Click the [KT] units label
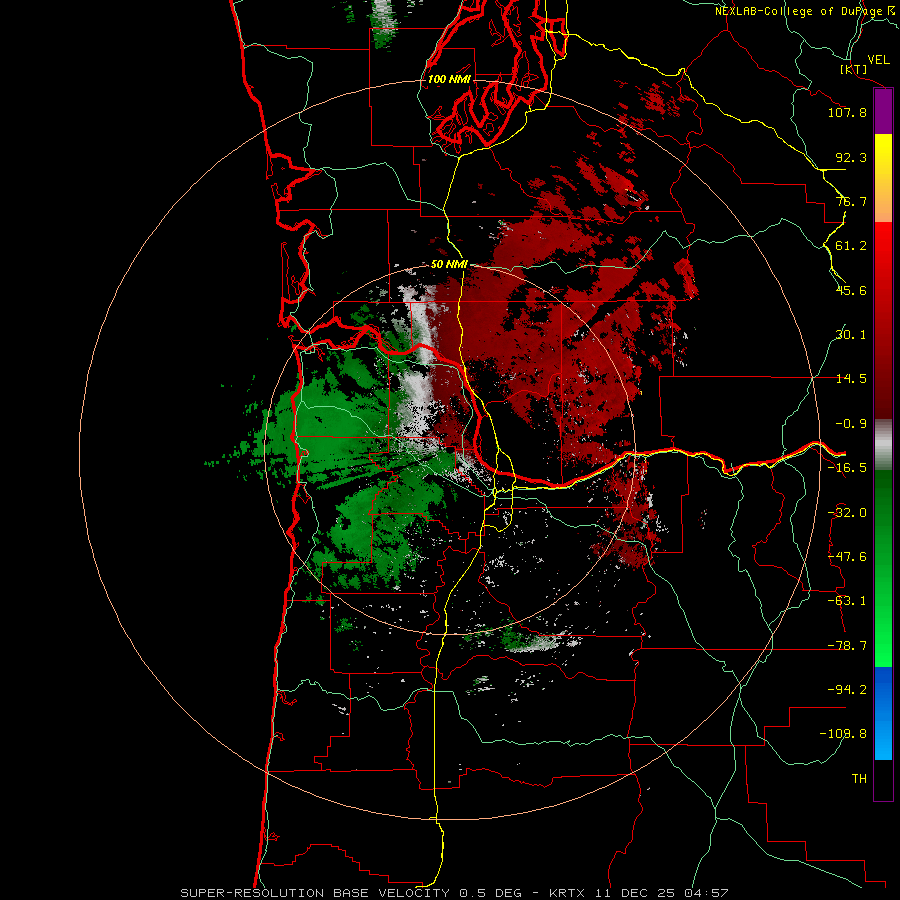 tap(854, 69)
